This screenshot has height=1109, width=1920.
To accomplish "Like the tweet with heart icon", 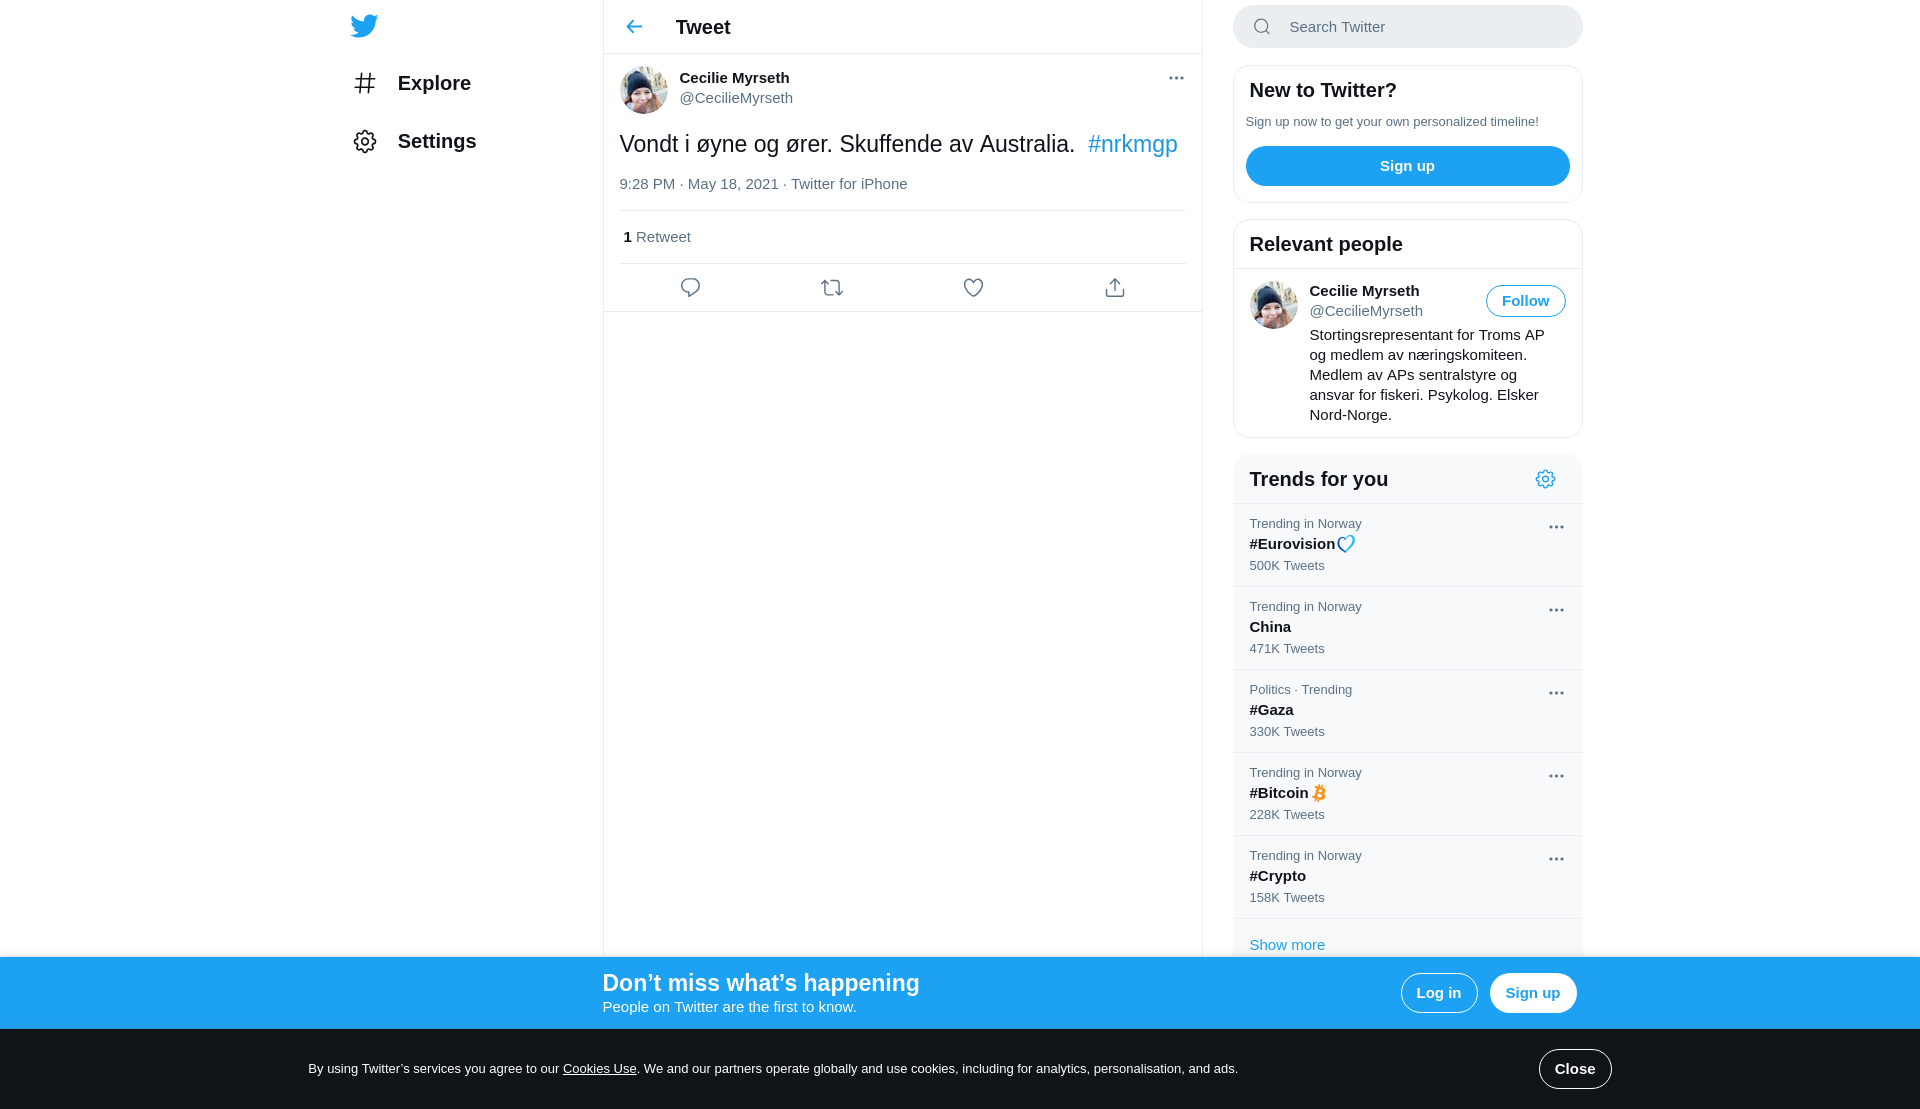I will [x=973, y=288].
